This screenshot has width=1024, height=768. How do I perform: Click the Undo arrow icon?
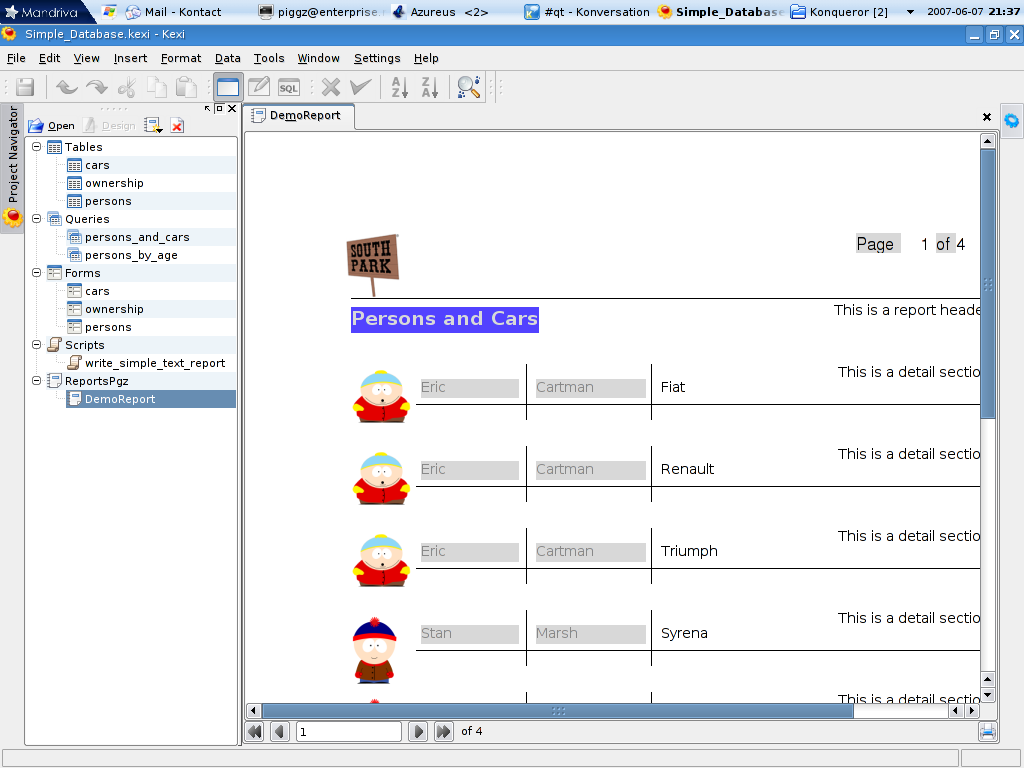[x=66, y=87]
